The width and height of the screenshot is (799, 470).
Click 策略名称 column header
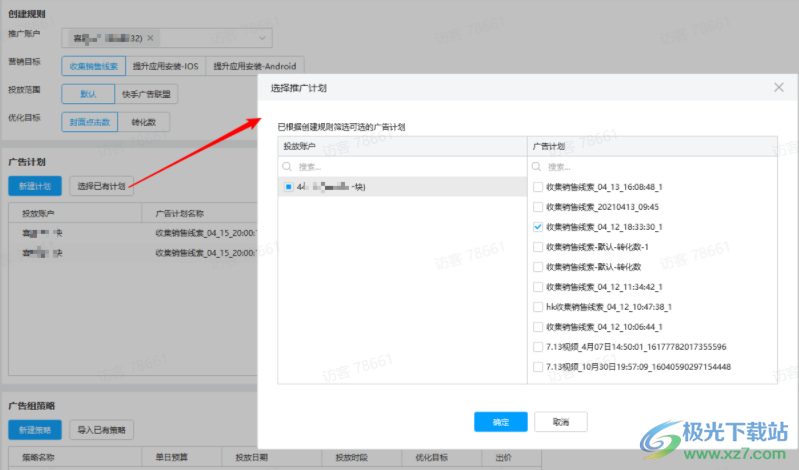[x=38, y=457]
